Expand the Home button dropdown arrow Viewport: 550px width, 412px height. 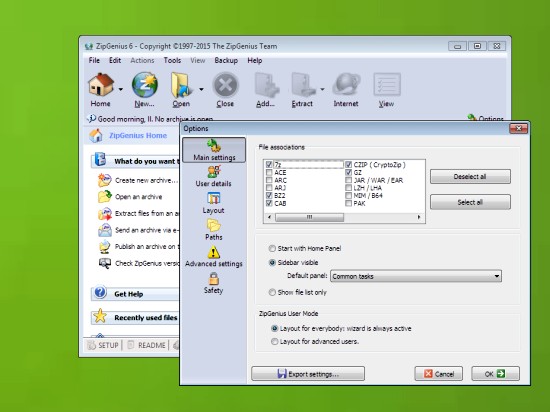coord(120,89)
